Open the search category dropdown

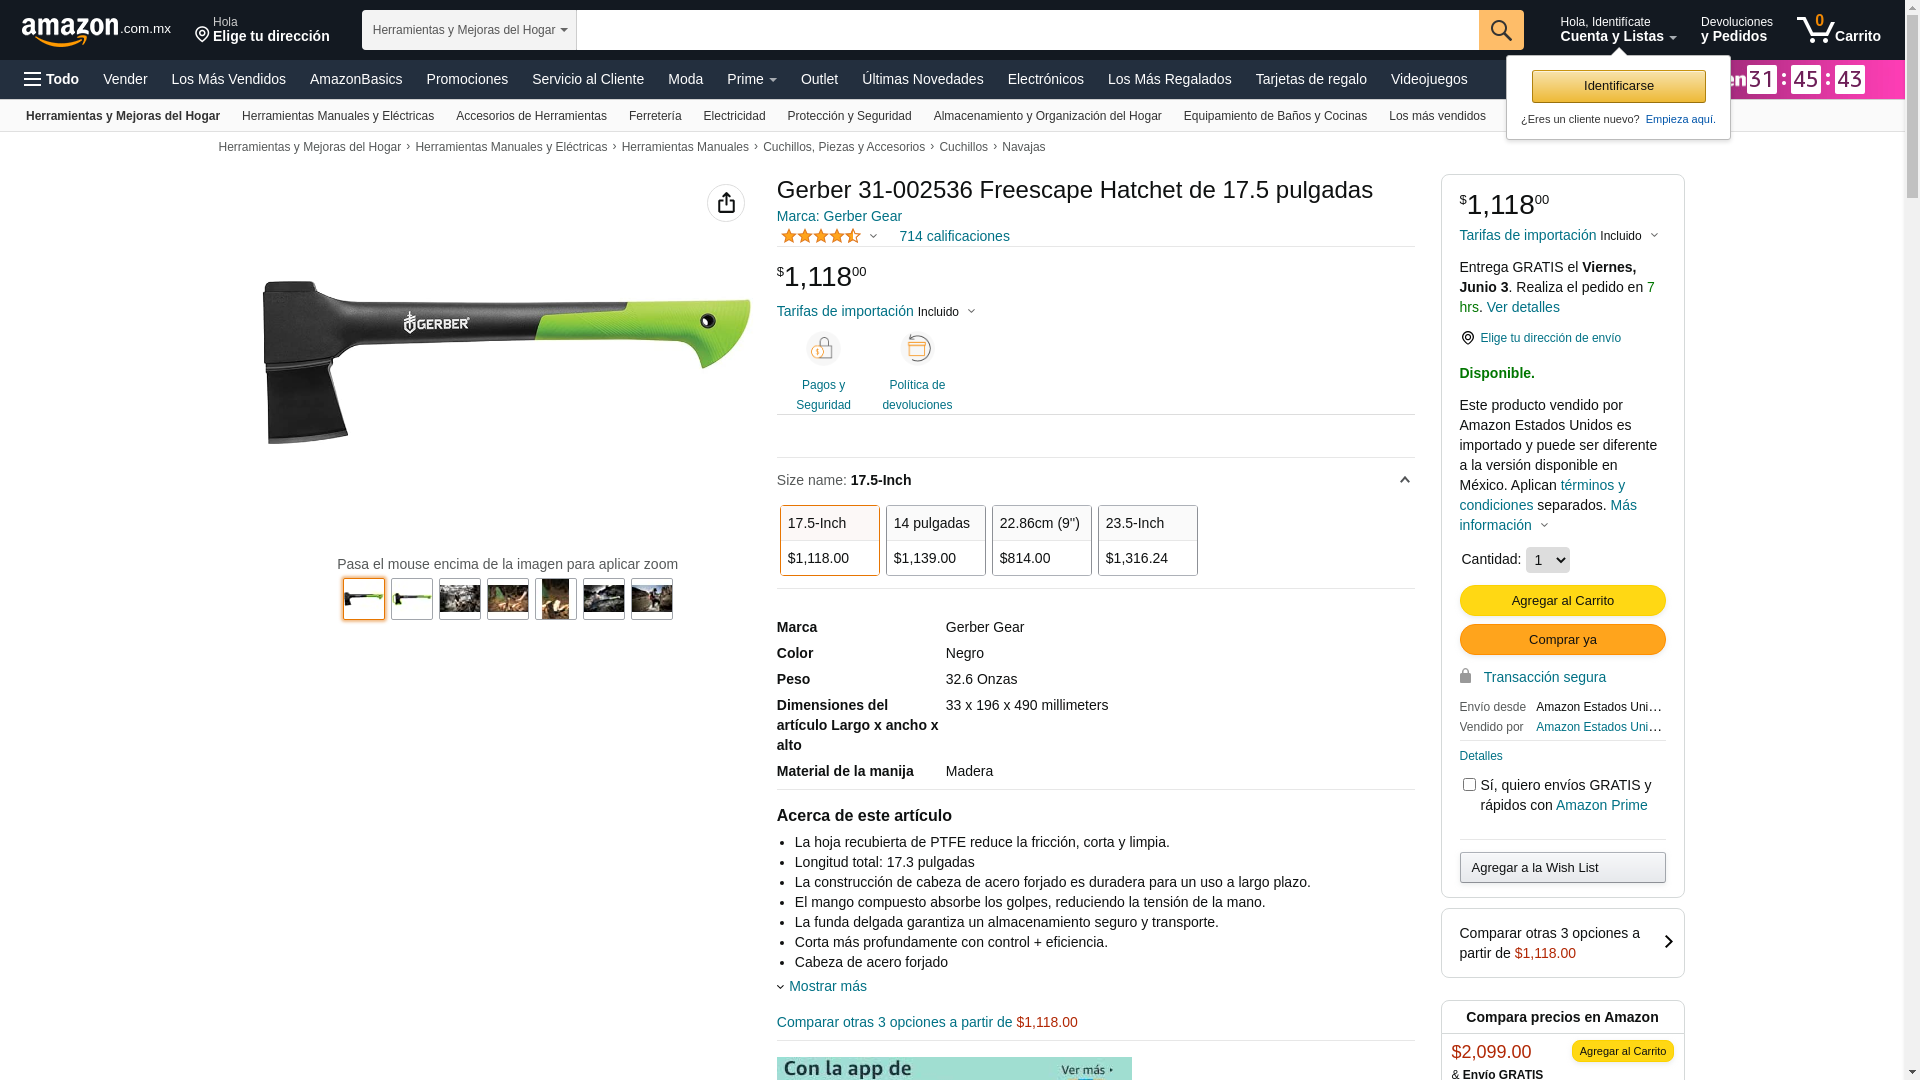pyautogui.click(x=469, y=30)
